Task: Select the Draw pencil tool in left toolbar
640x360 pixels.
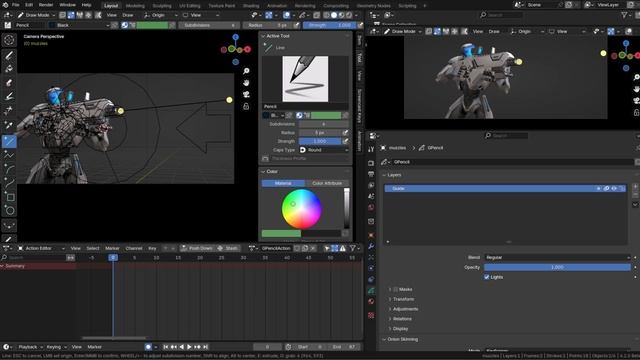Action: pyautogui.click(x=9, y=55)
